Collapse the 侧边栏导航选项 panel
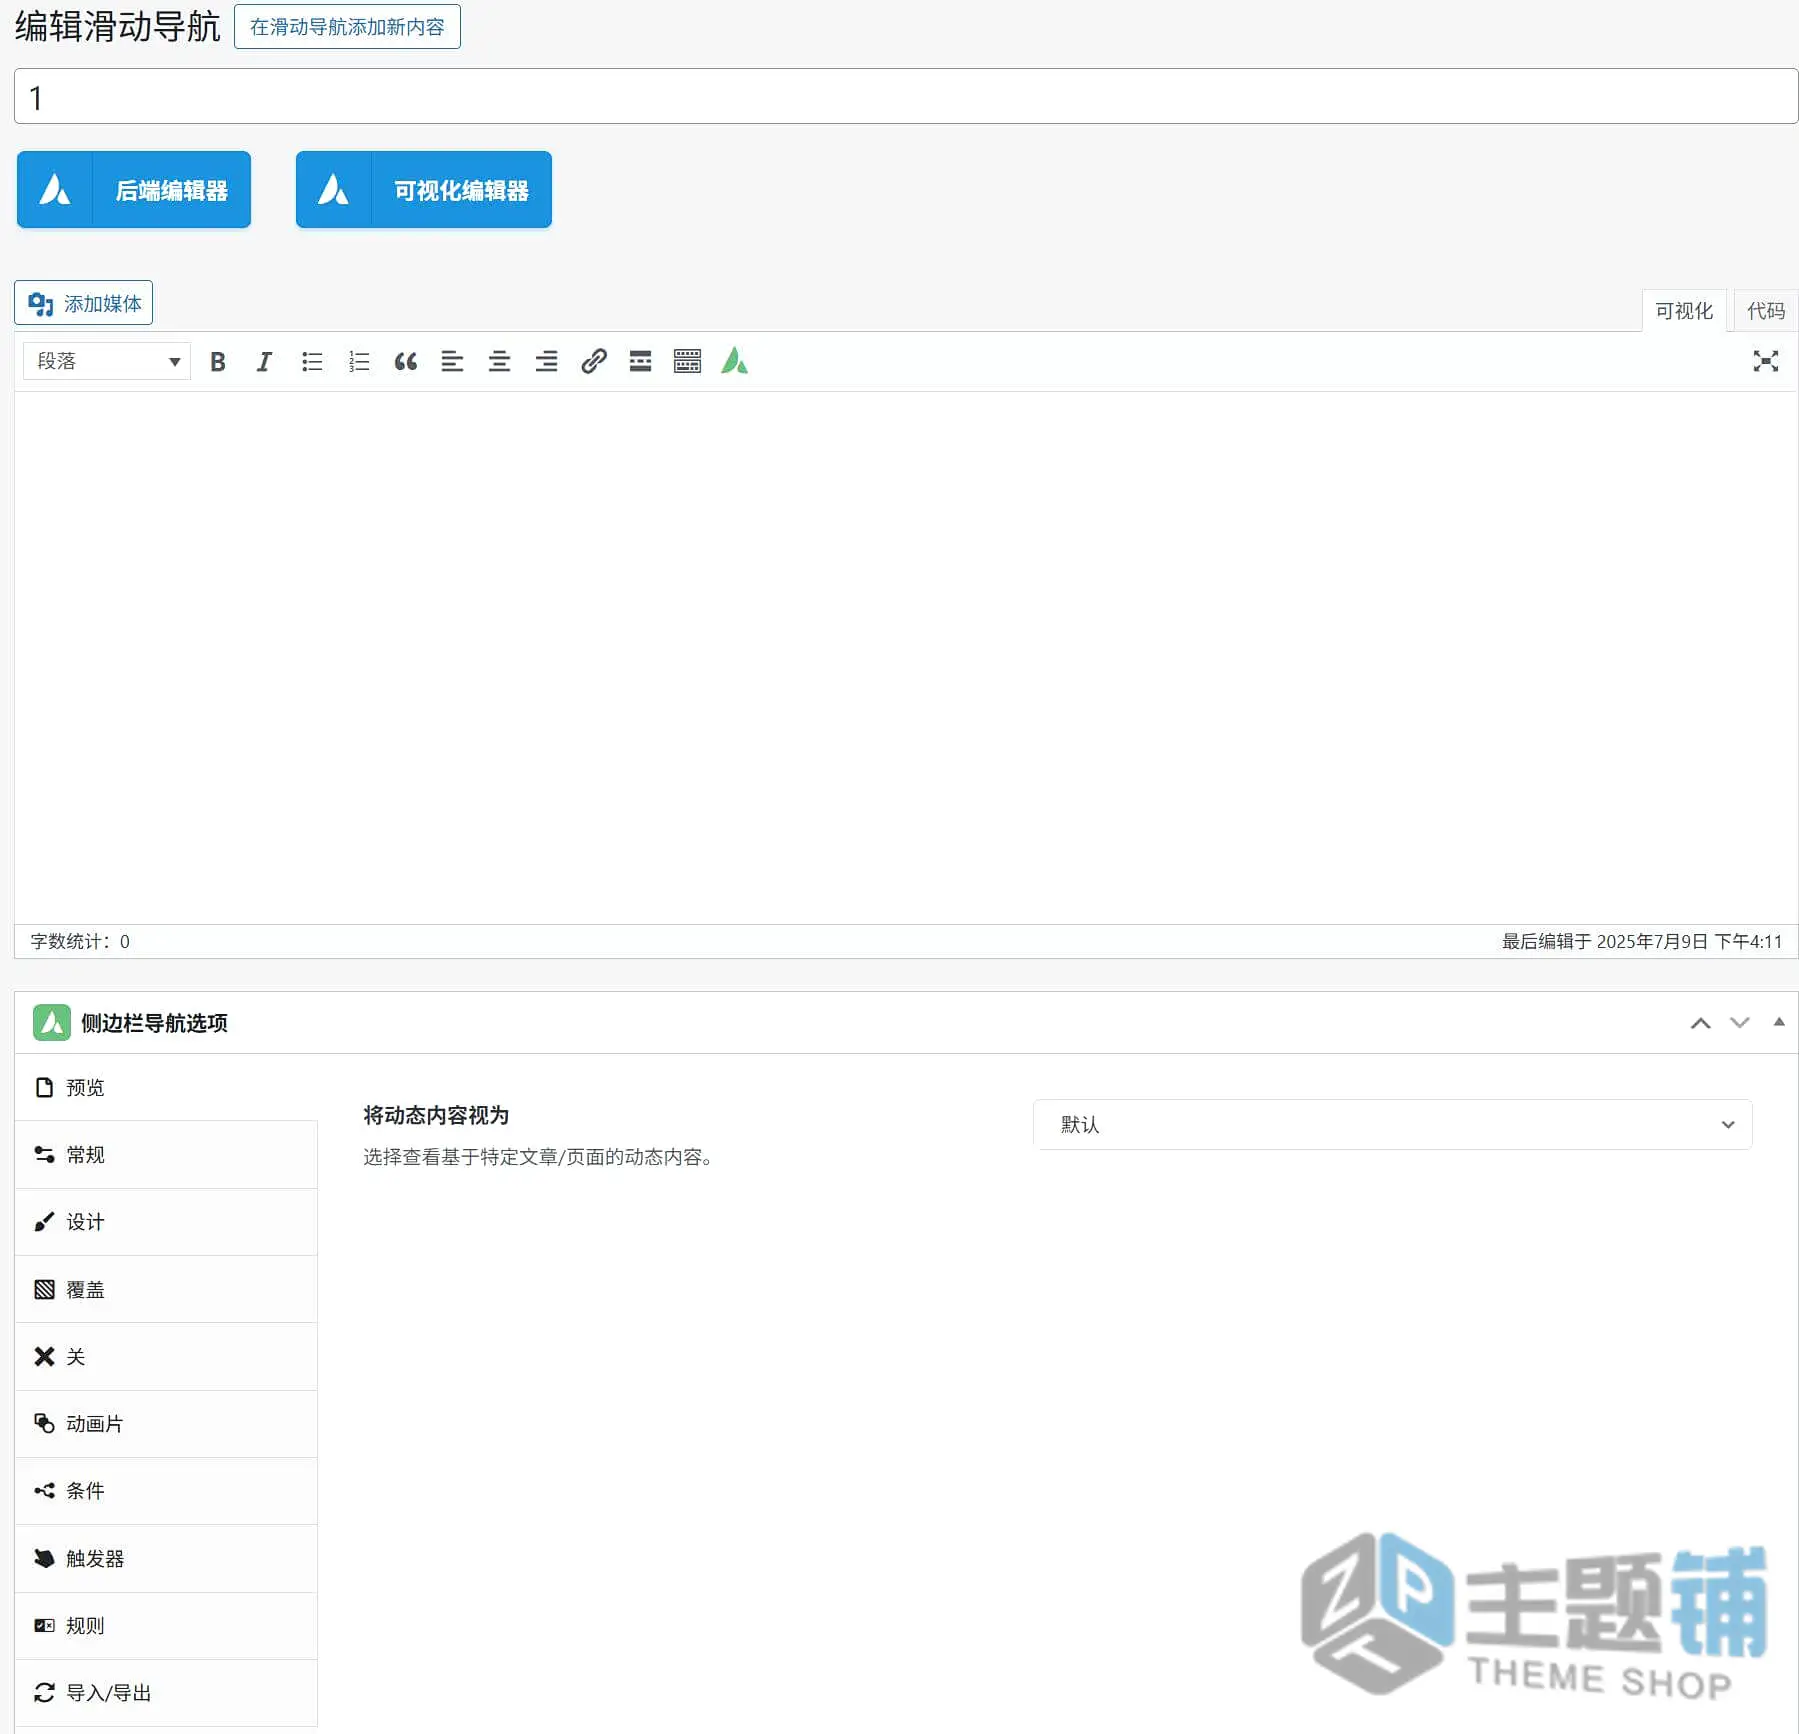Screen dimensions: 1799x1734 pyautogui.click(x=1779, y=1022)
